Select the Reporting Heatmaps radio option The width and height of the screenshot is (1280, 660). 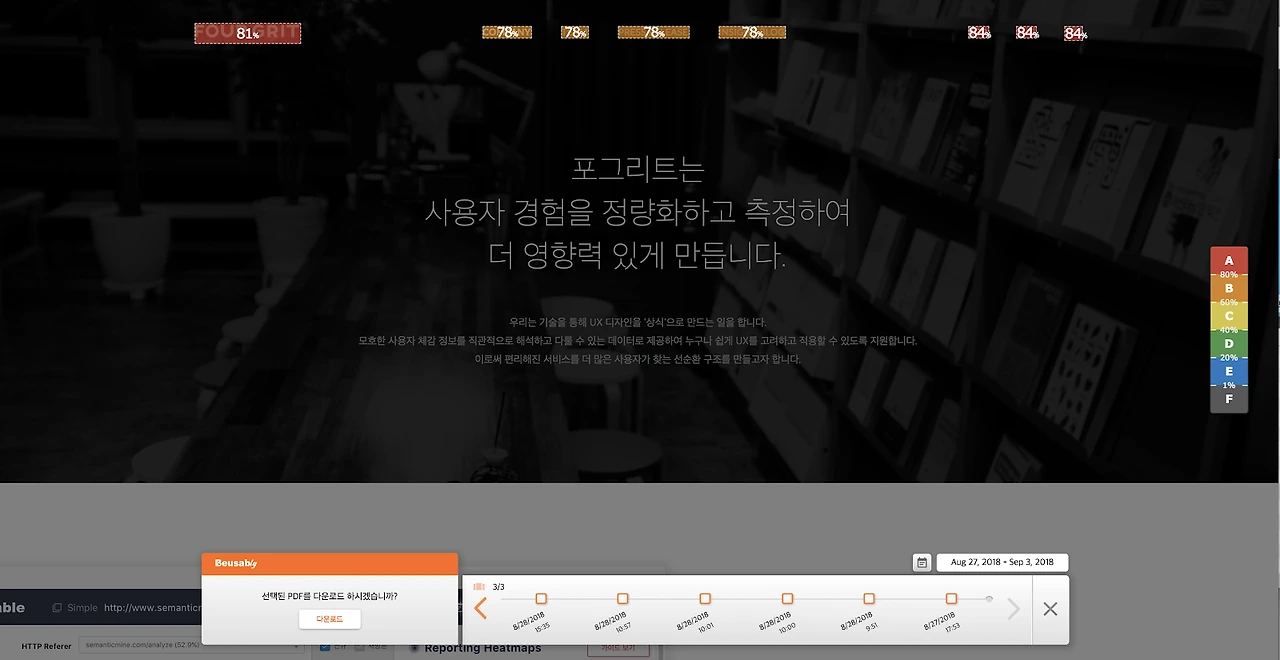coord(415,648)
